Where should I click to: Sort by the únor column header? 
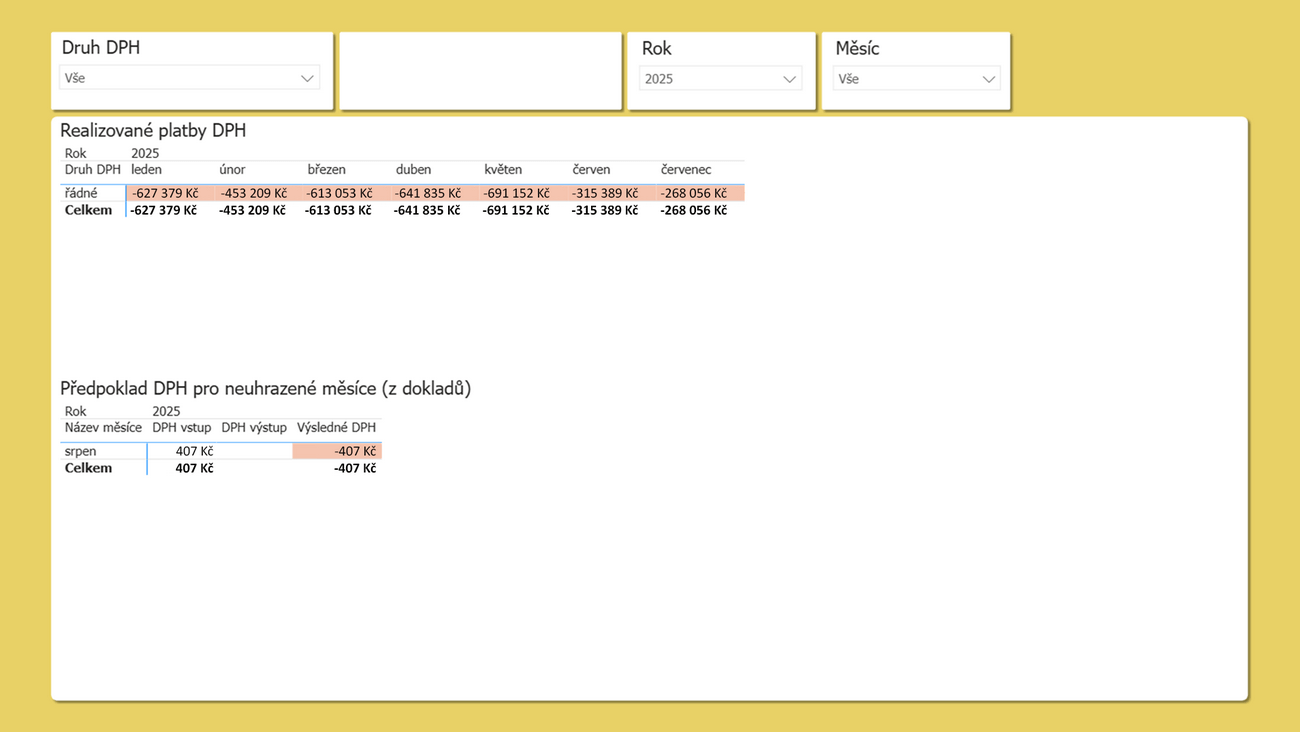pyautogui.click(x=232, y=170)
